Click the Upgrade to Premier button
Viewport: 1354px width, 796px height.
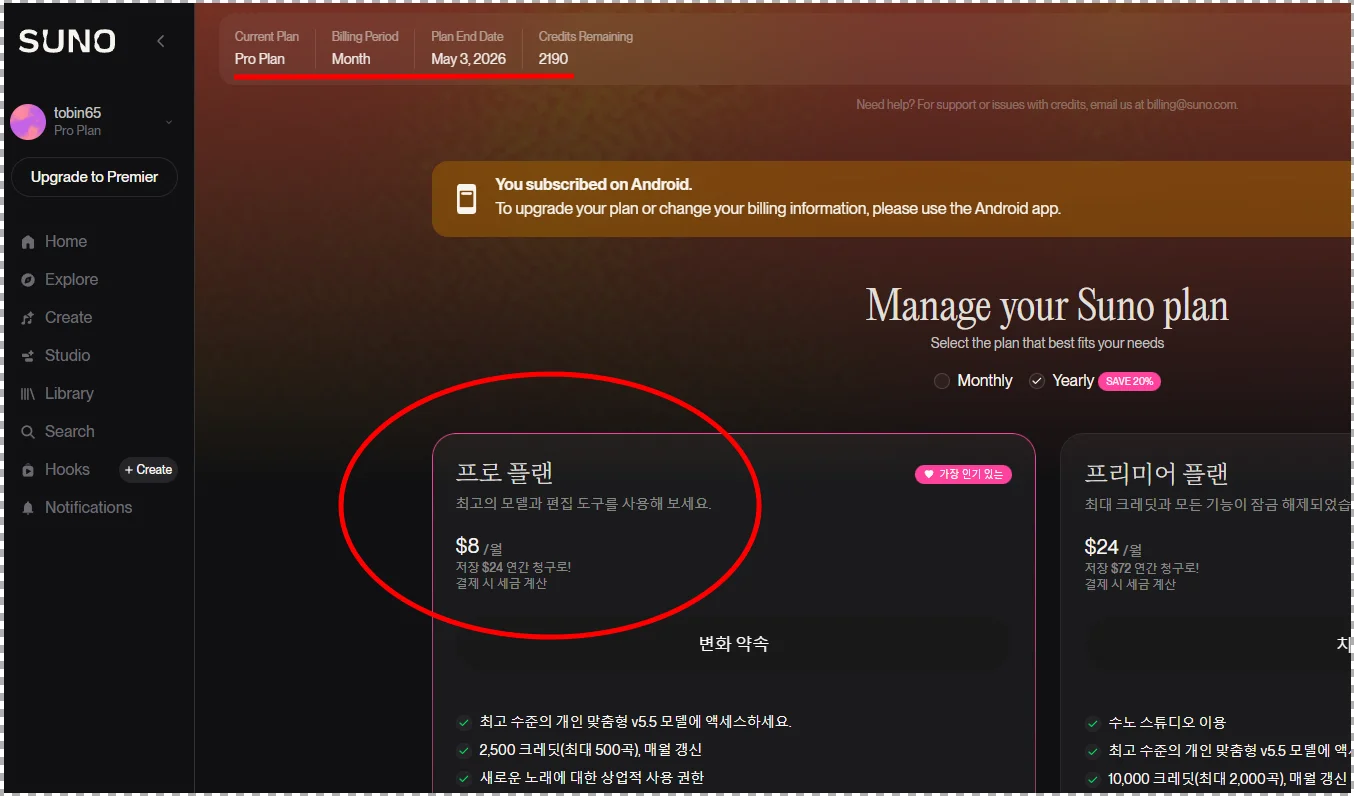(94, 177)
